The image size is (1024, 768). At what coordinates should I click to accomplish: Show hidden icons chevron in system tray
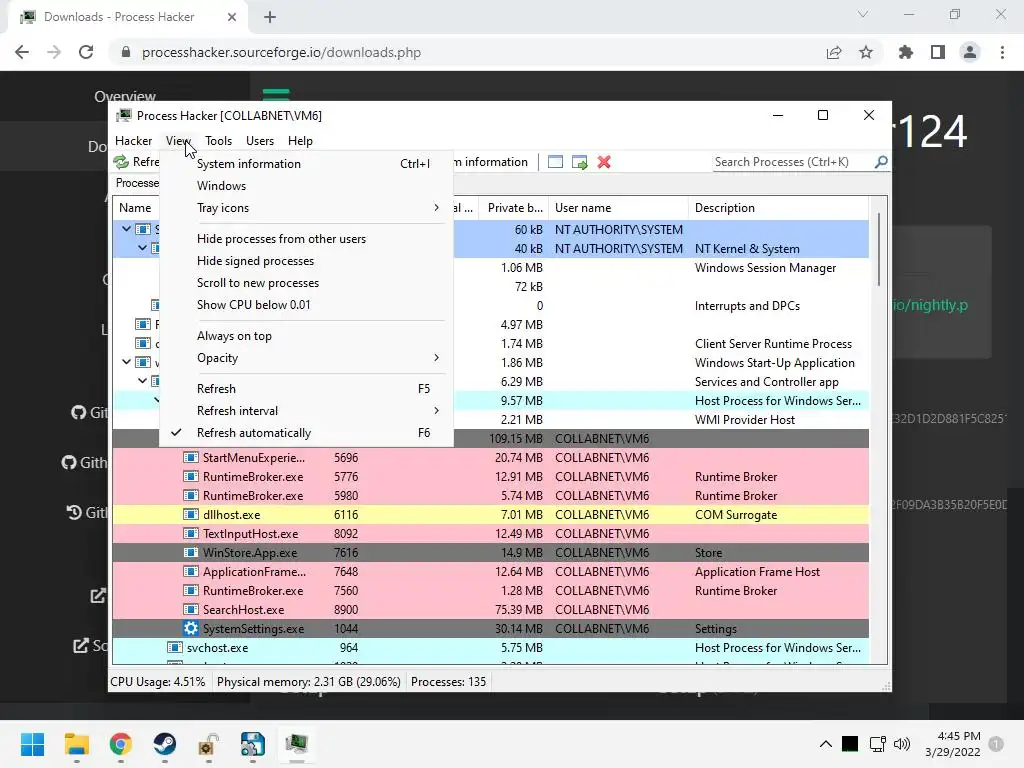[825, 744]
